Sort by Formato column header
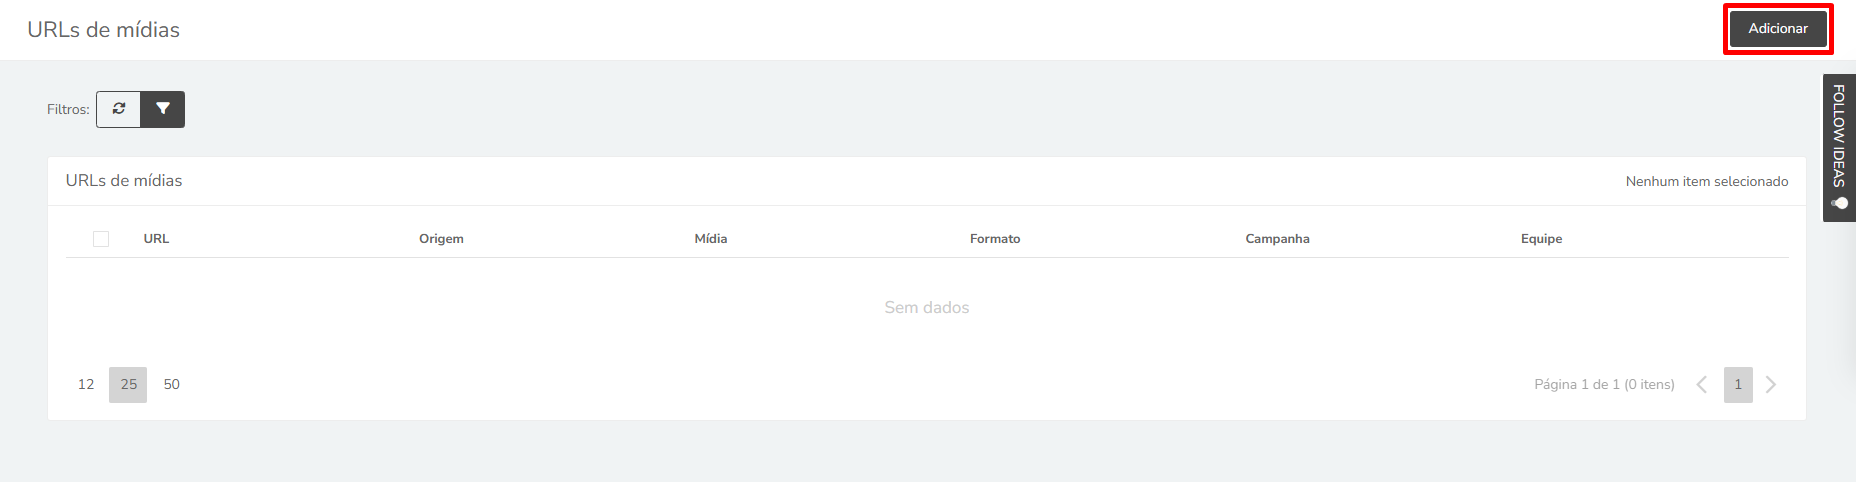Viewport: 1856px width, 482px height. [995, 239]
